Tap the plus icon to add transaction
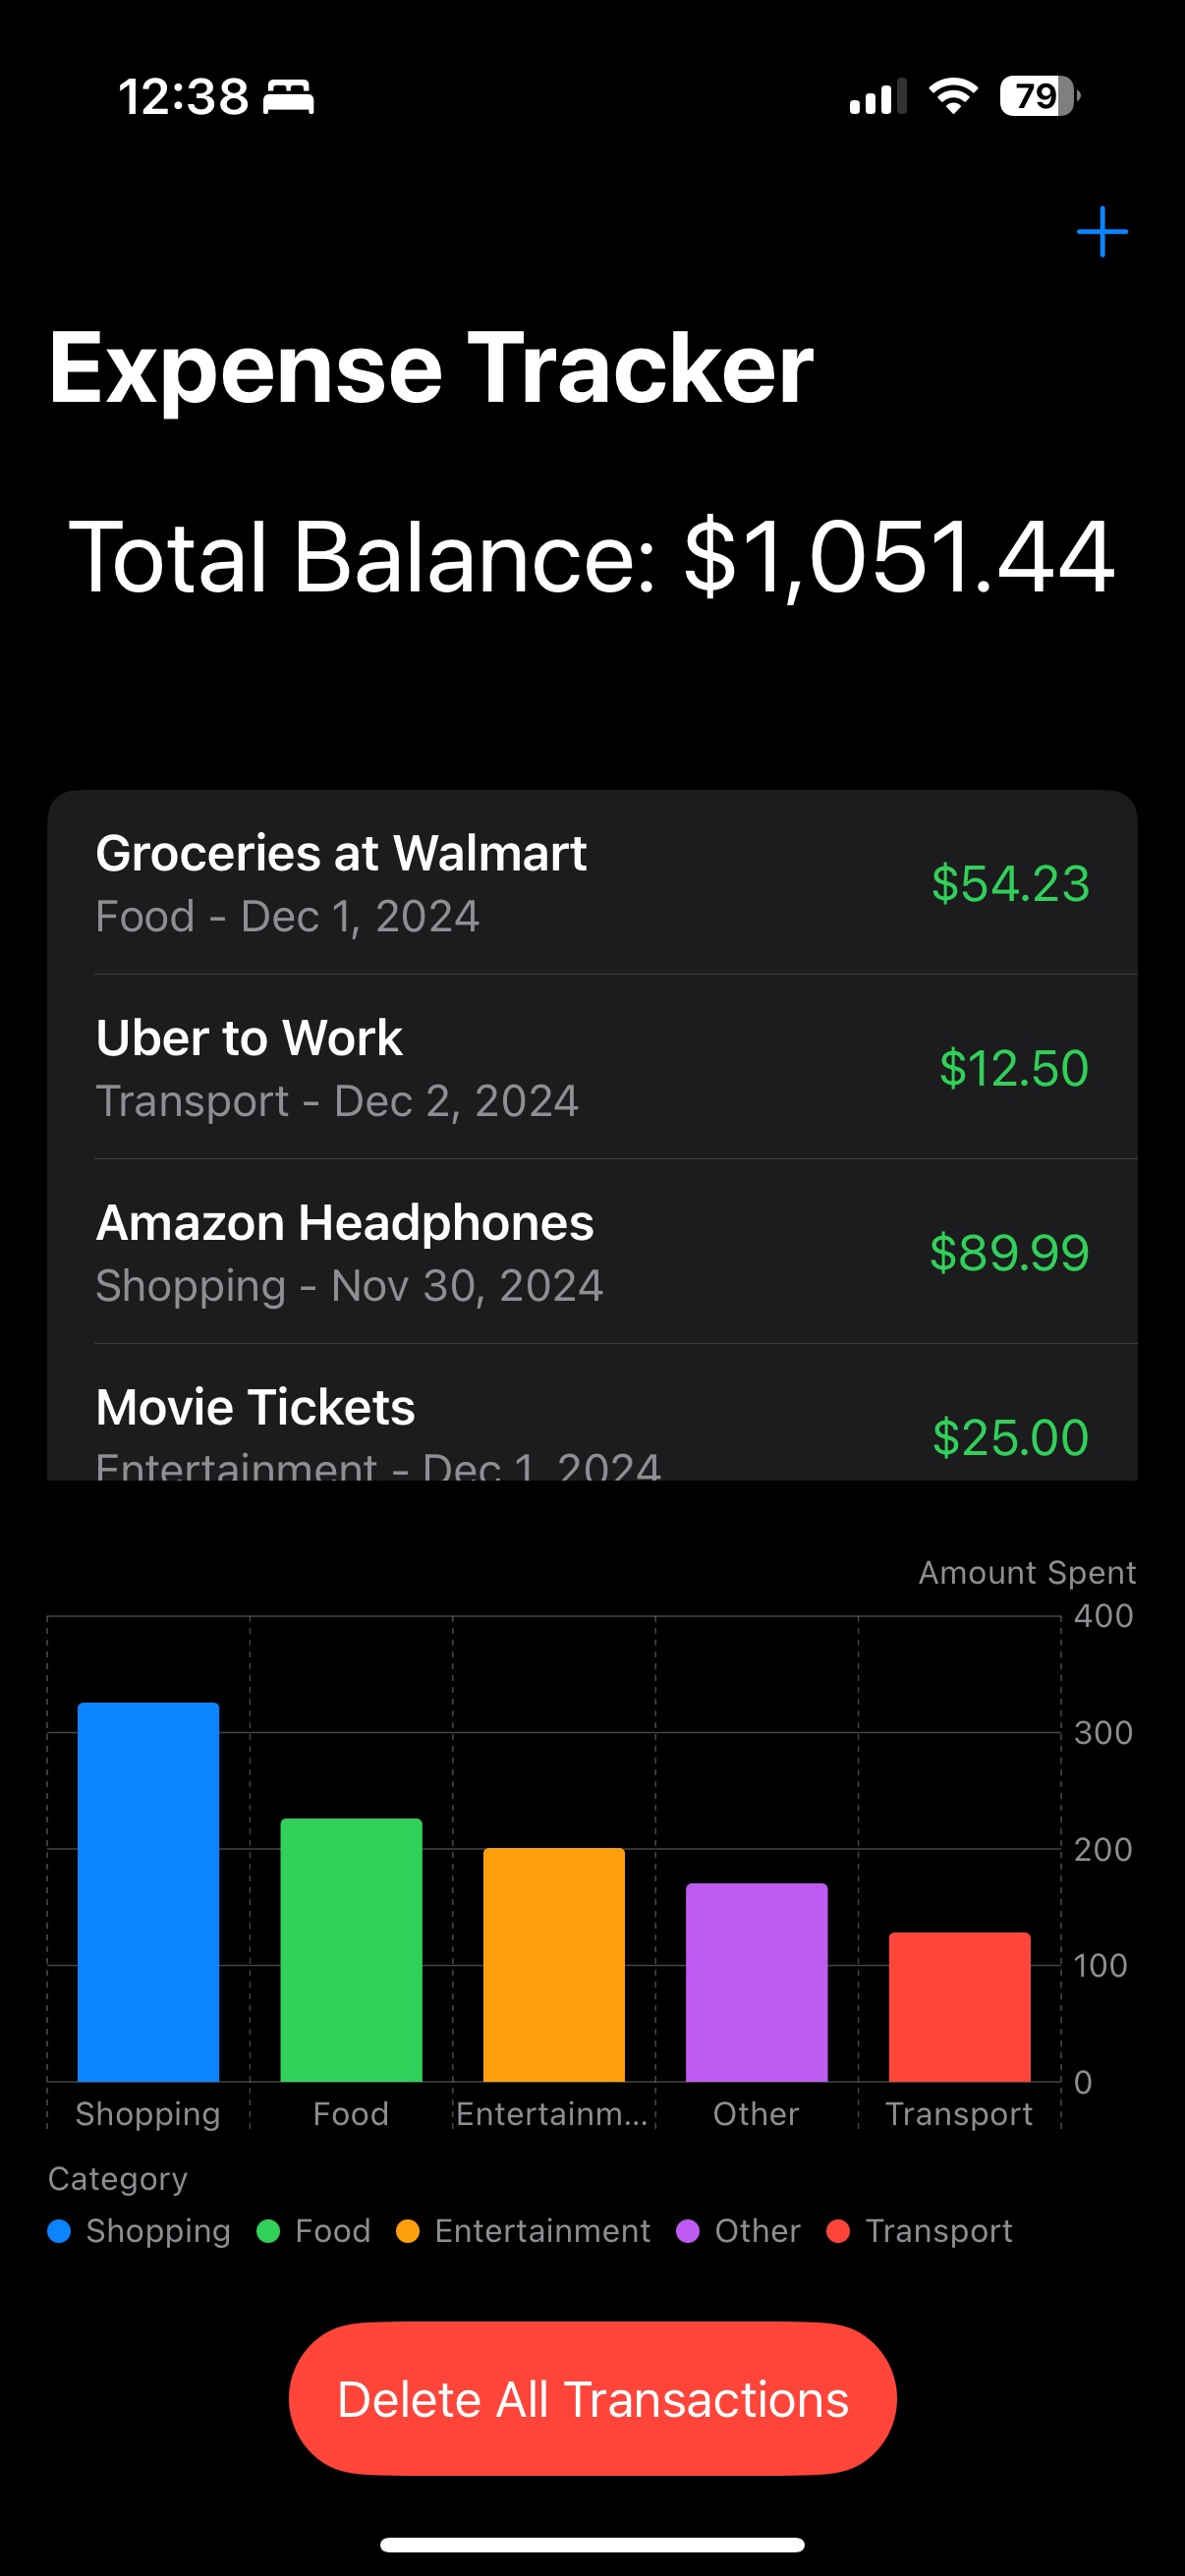Image resolution: width=1185 pixels, height=2576 pixels. point(1102,232)
